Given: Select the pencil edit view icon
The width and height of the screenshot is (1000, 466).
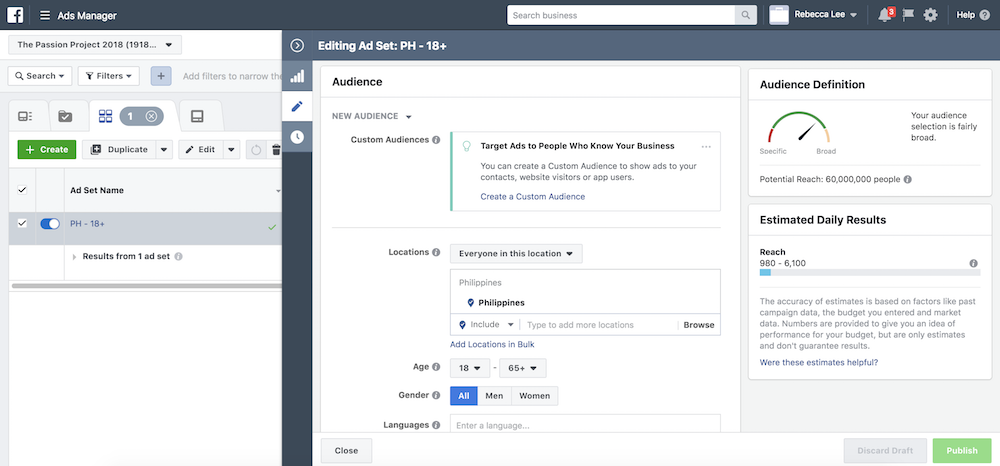Looking at the screenshot, I should point(297,106).
